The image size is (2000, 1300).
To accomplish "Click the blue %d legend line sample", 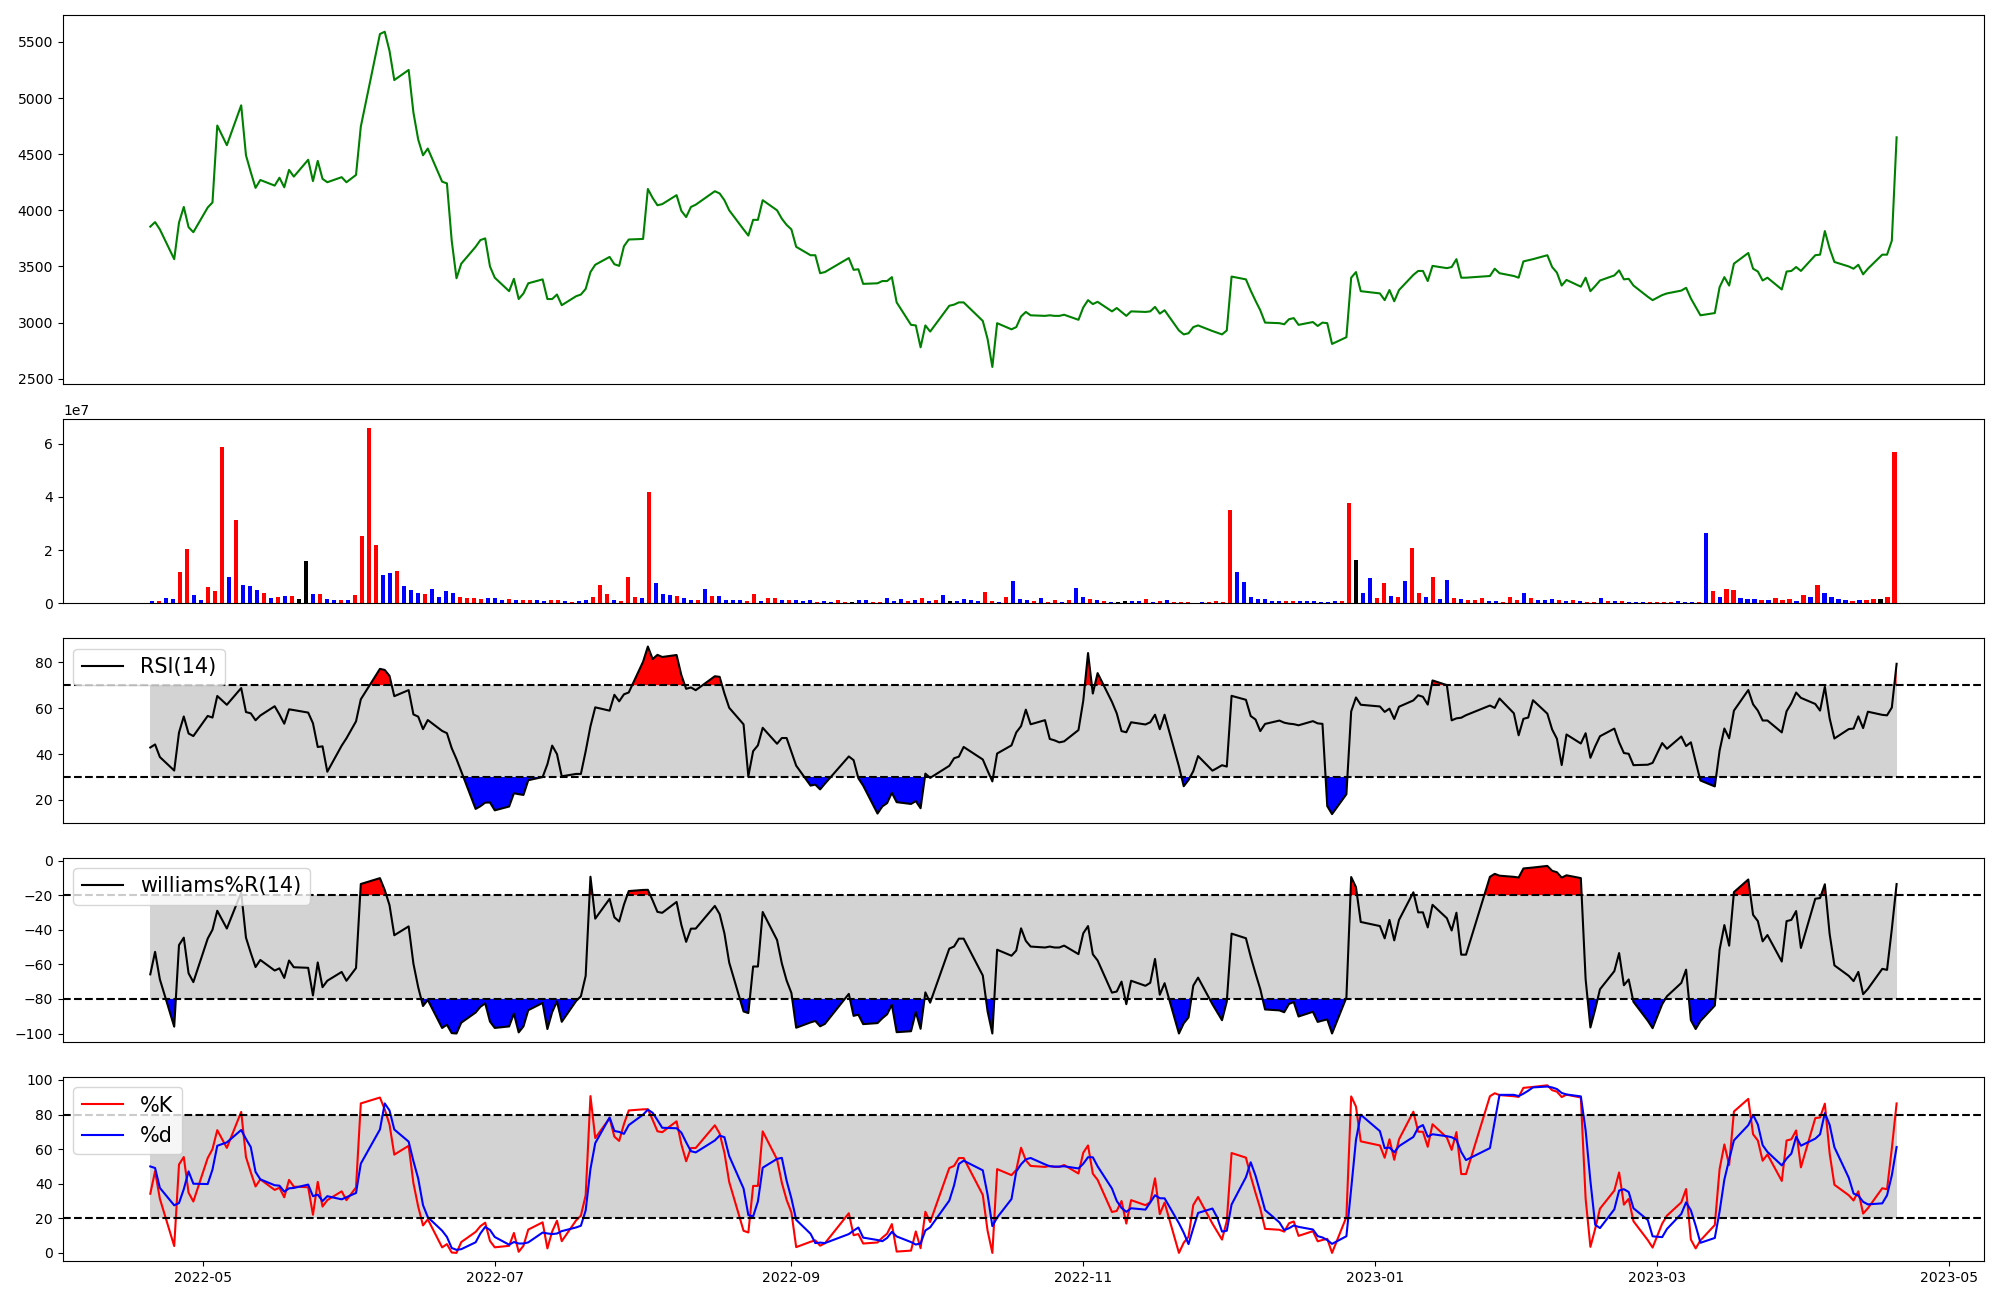I will pyautogui.click(x=103, y=1135).
